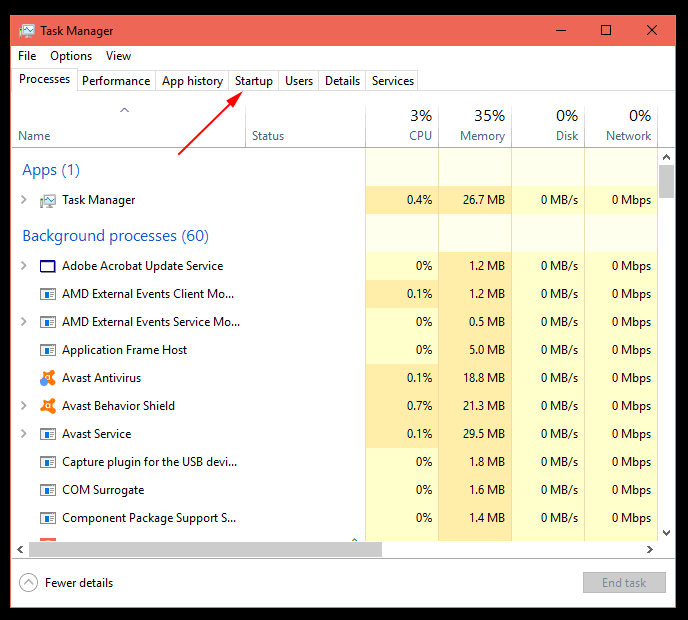Sort processes by Disk column
This screenshot has width=688, height=620.
point(548,126)
